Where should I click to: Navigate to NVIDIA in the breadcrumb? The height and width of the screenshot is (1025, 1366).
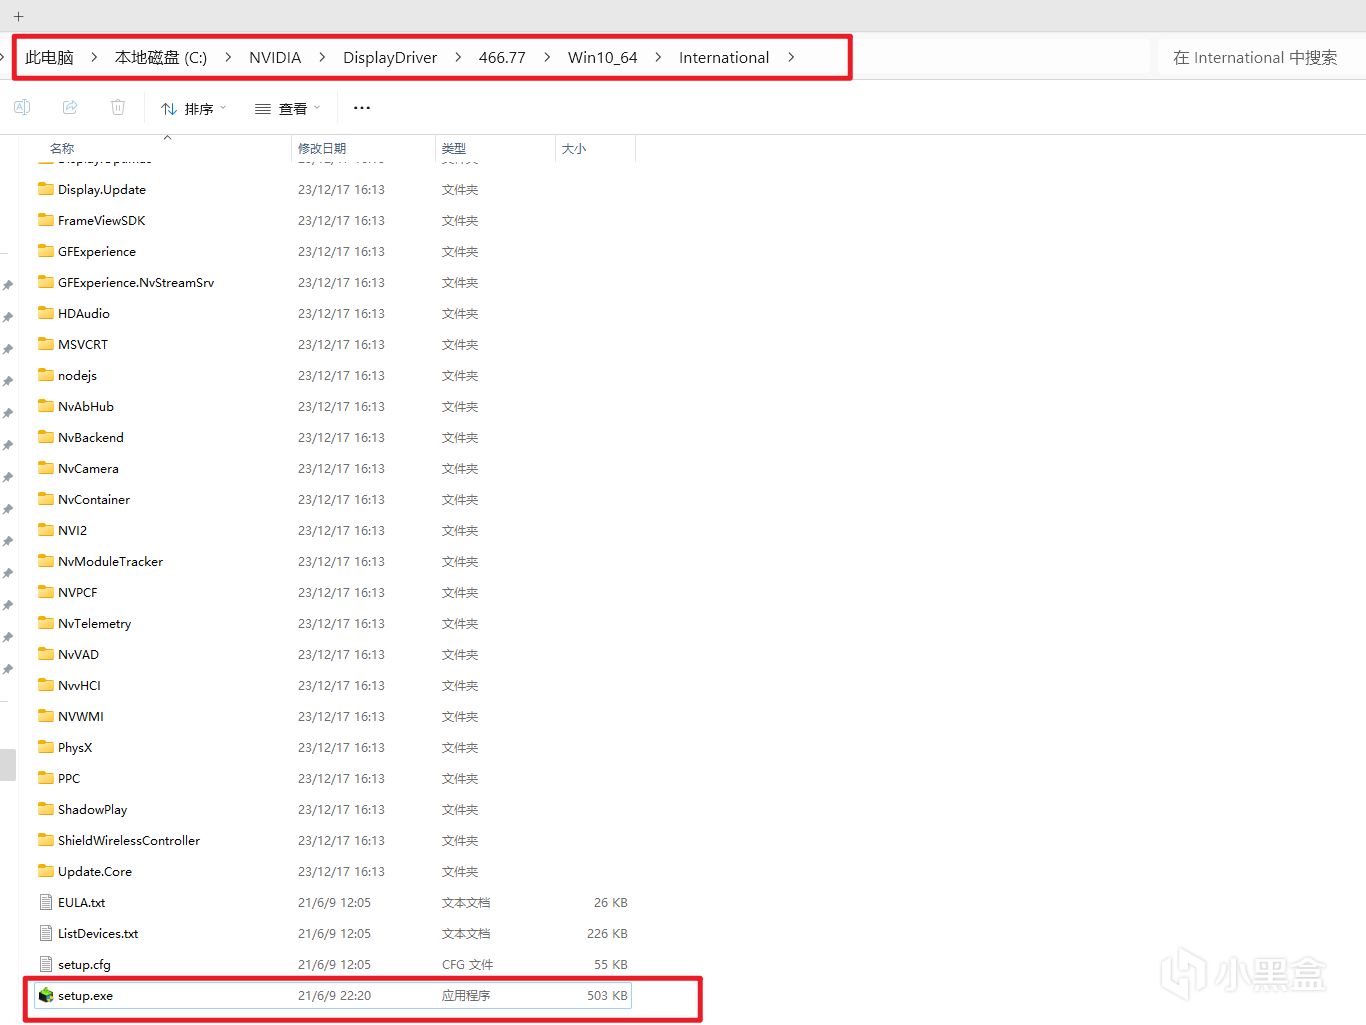(275, 57)
